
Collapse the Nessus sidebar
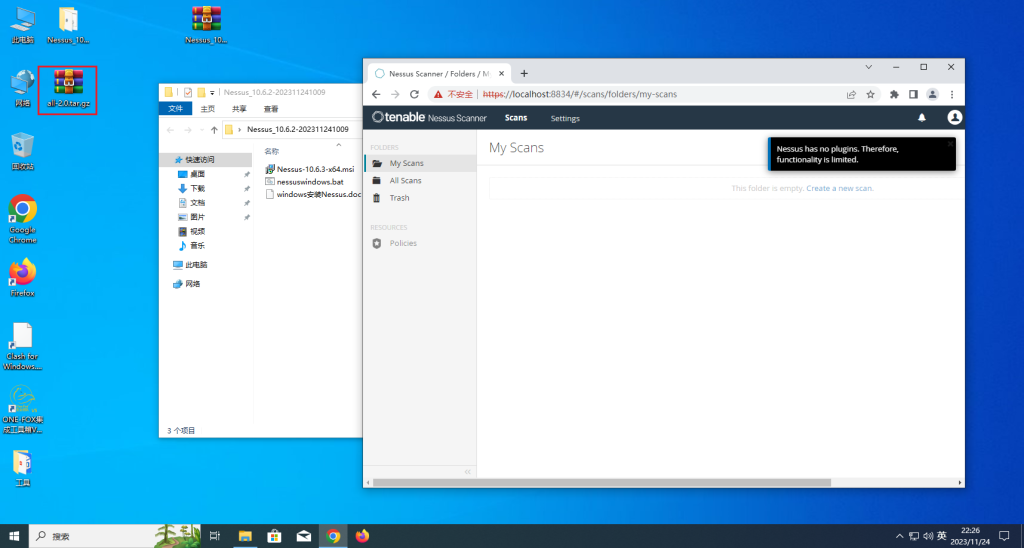click(x=467, y=471)
